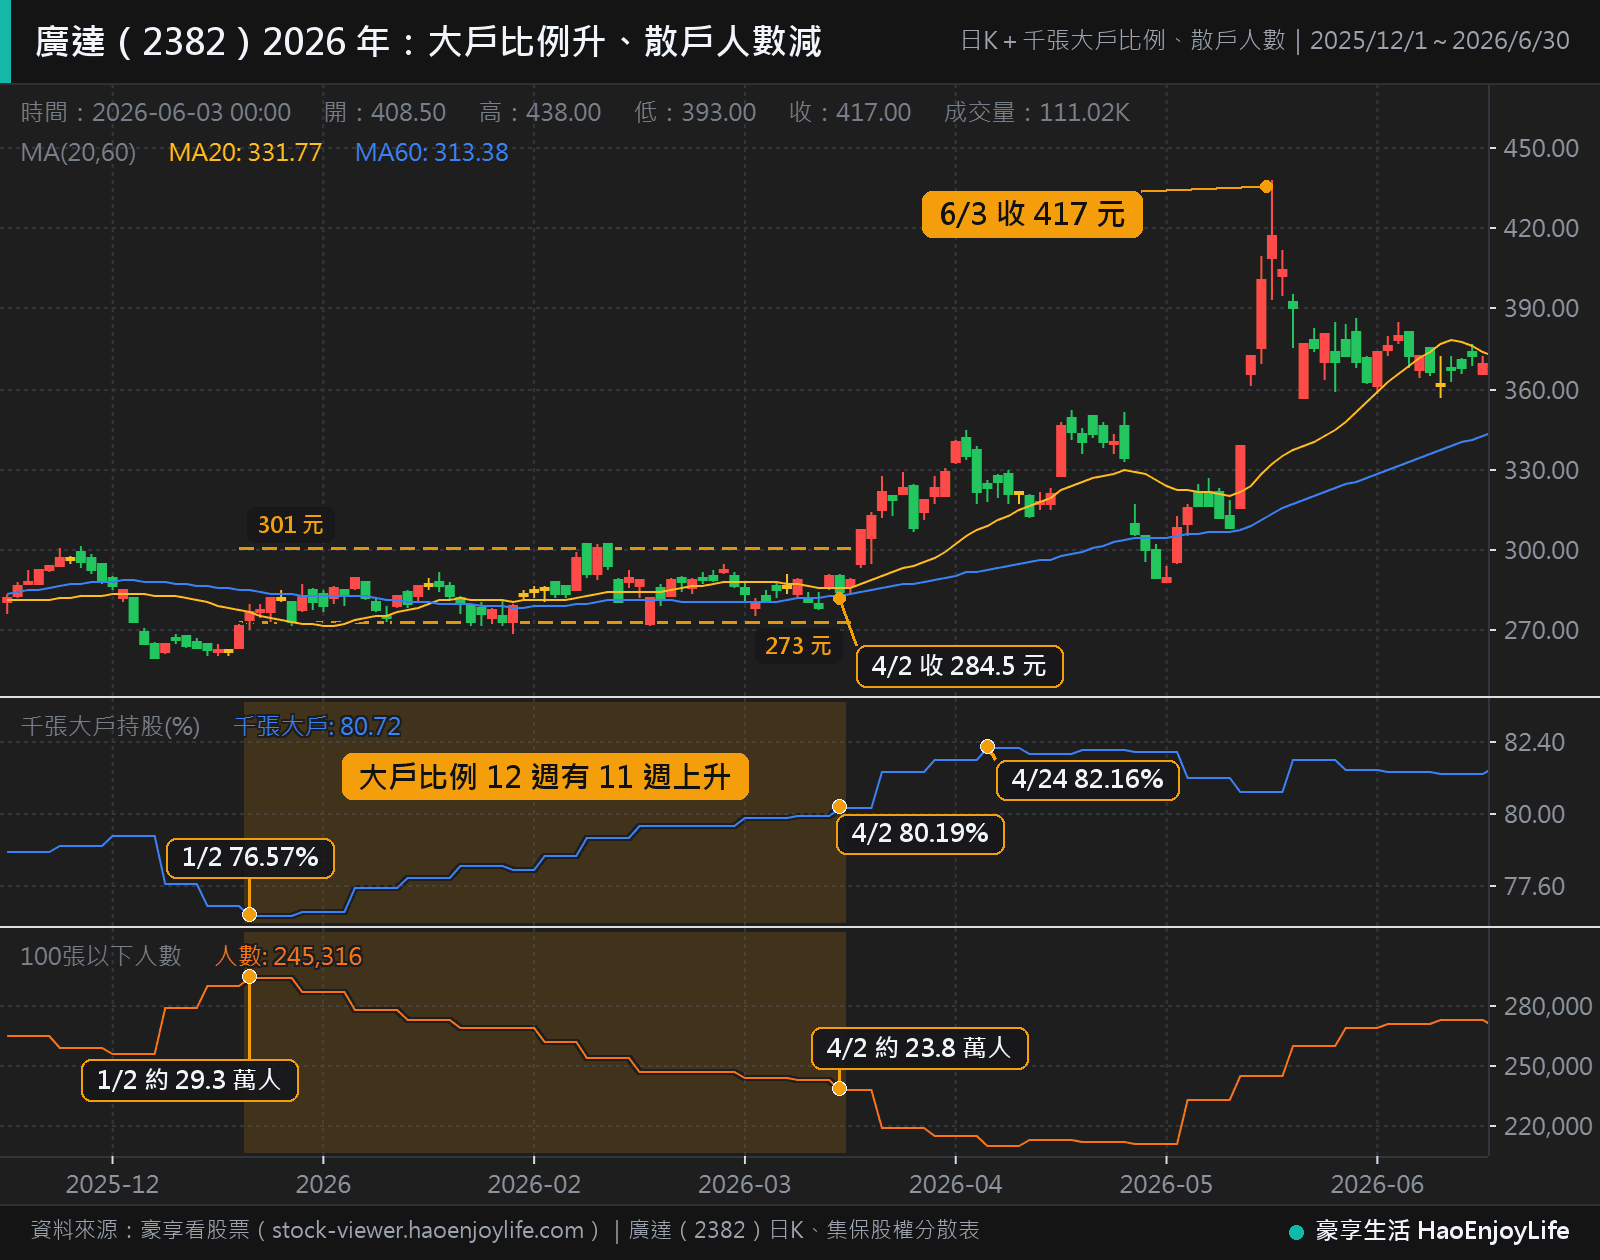This screenshot has width=1600, height=1260.
Task: Click the 千張大戶: 80.72 legend value
Action: tap(317, 726)
